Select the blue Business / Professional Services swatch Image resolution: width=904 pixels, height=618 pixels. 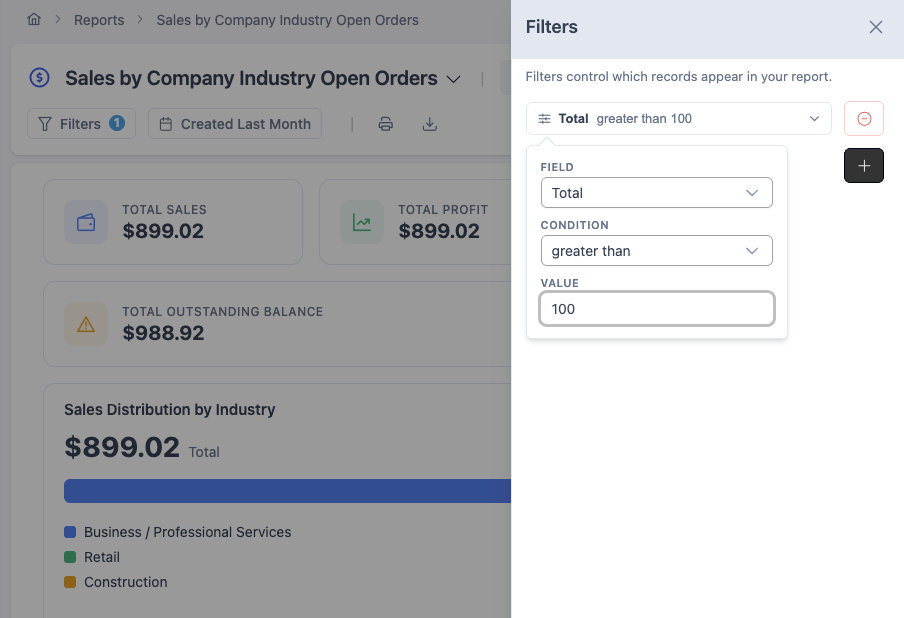pos(70,532)
